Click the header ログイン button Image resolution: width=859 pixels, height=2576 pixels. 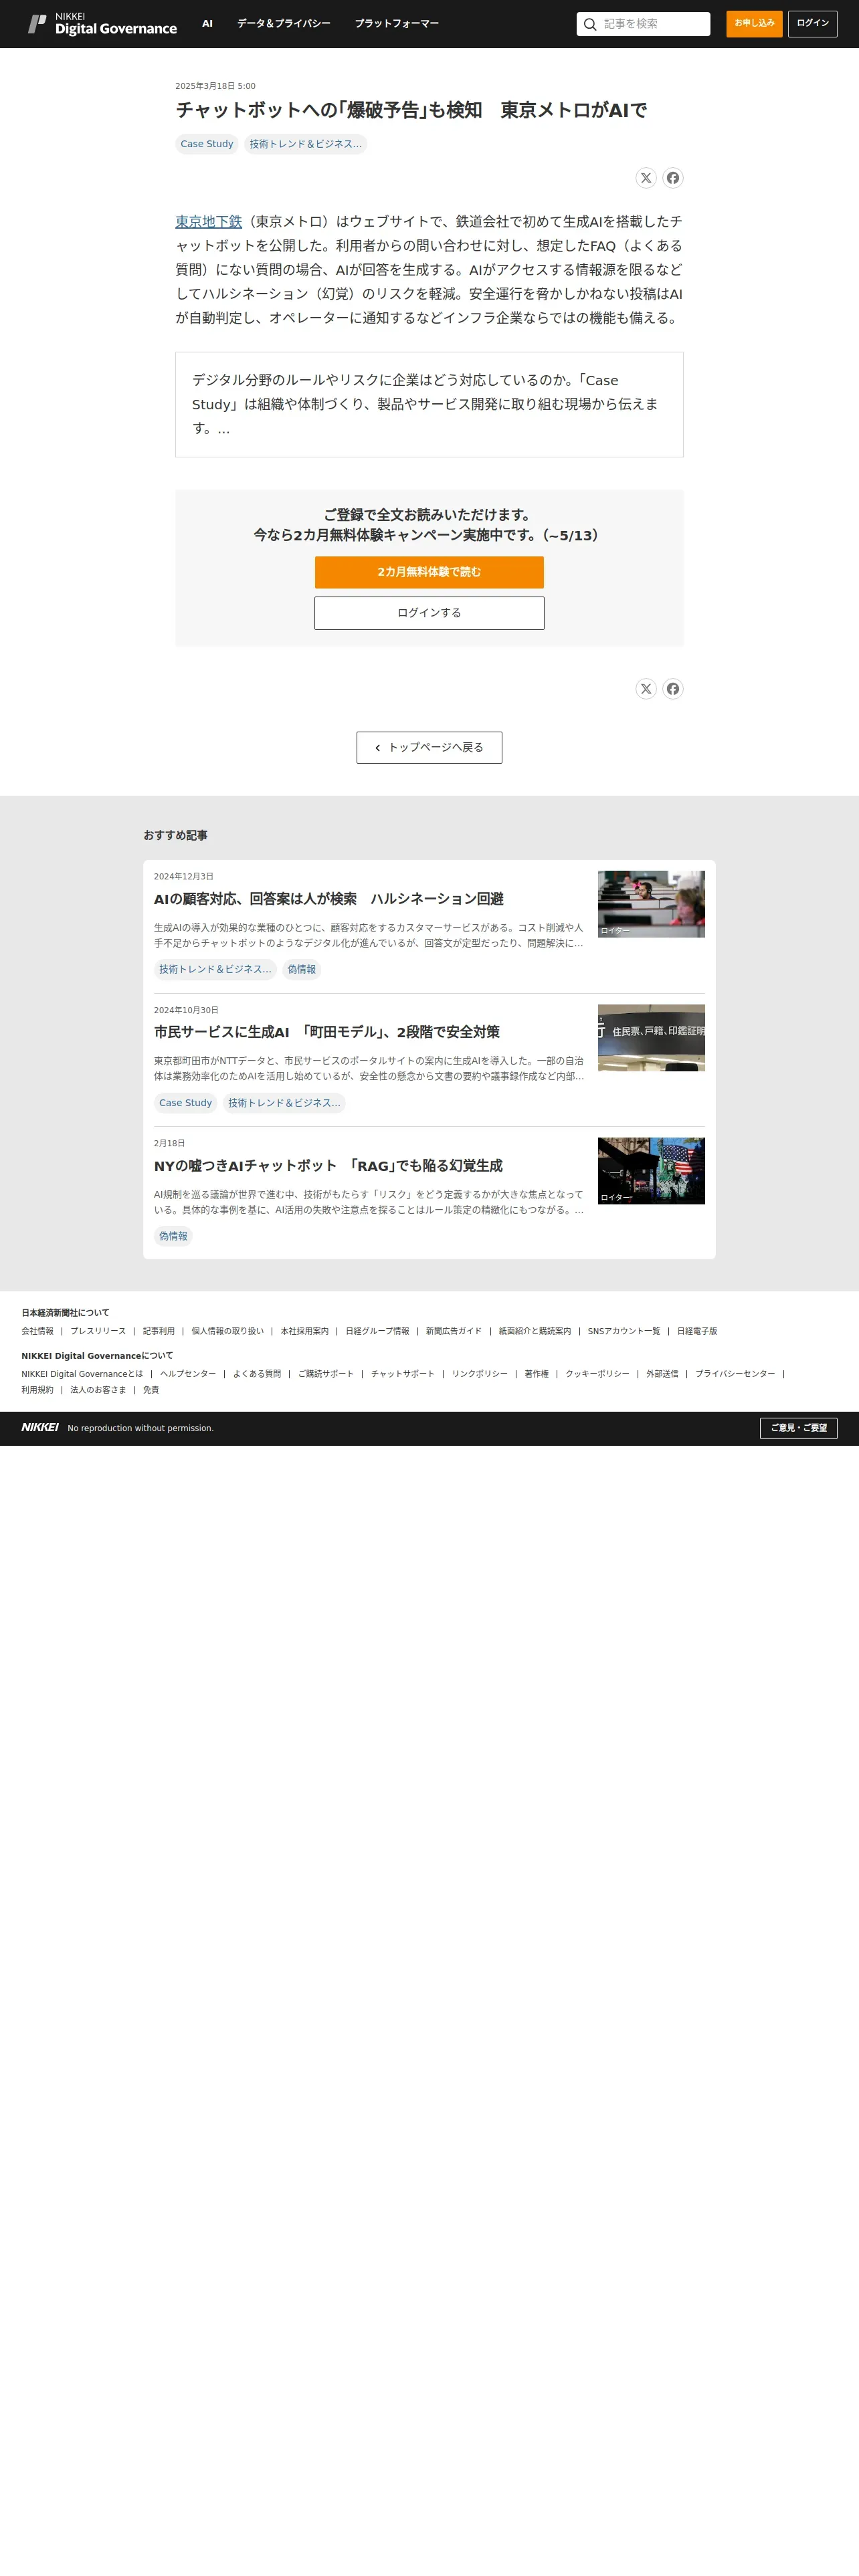tap(812, 23)
